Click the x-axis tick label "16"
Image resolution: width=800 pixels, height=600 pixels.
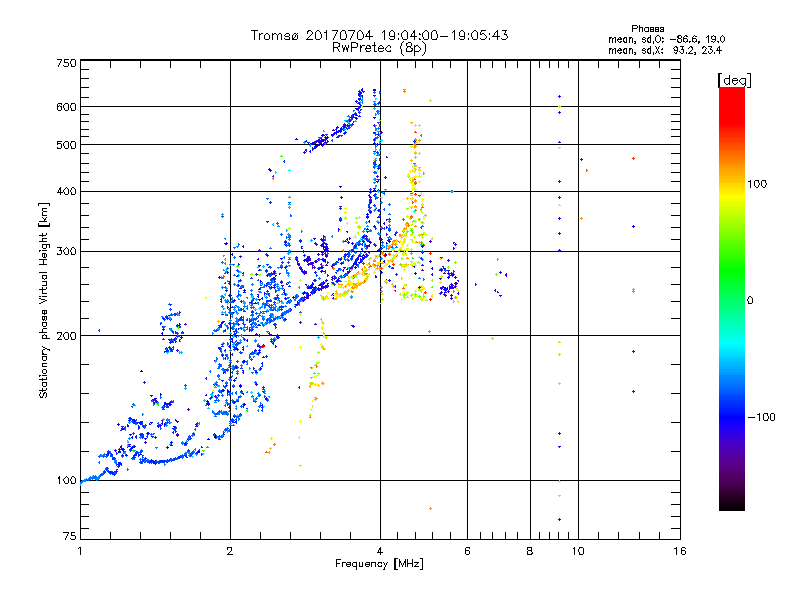point(680,551)
